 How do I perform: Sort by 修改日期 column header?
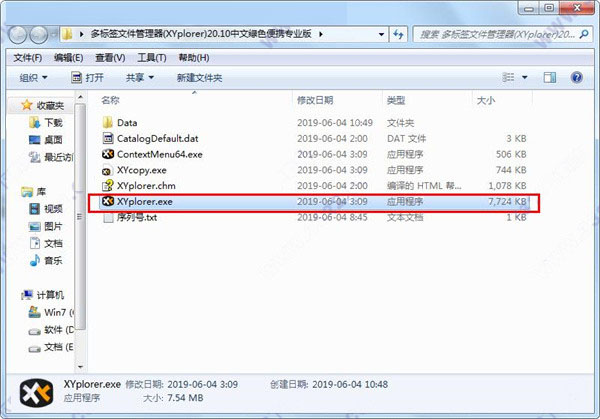[315, 100]
